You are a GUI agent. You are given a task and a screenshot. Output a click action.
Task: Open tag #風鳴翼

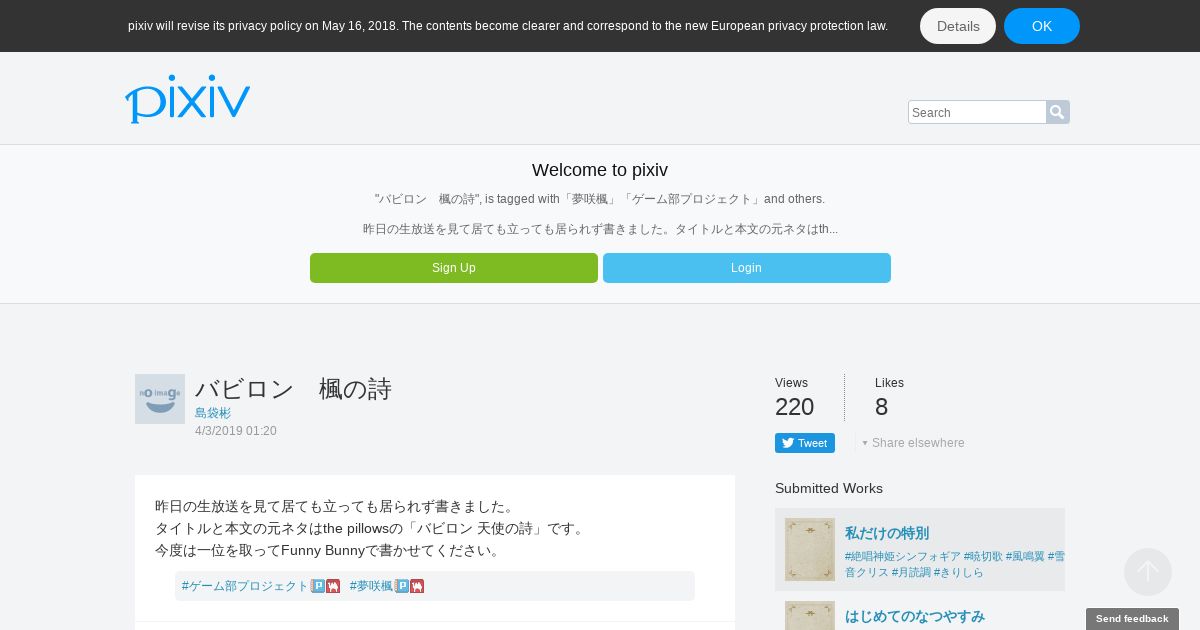[1025, 556]
